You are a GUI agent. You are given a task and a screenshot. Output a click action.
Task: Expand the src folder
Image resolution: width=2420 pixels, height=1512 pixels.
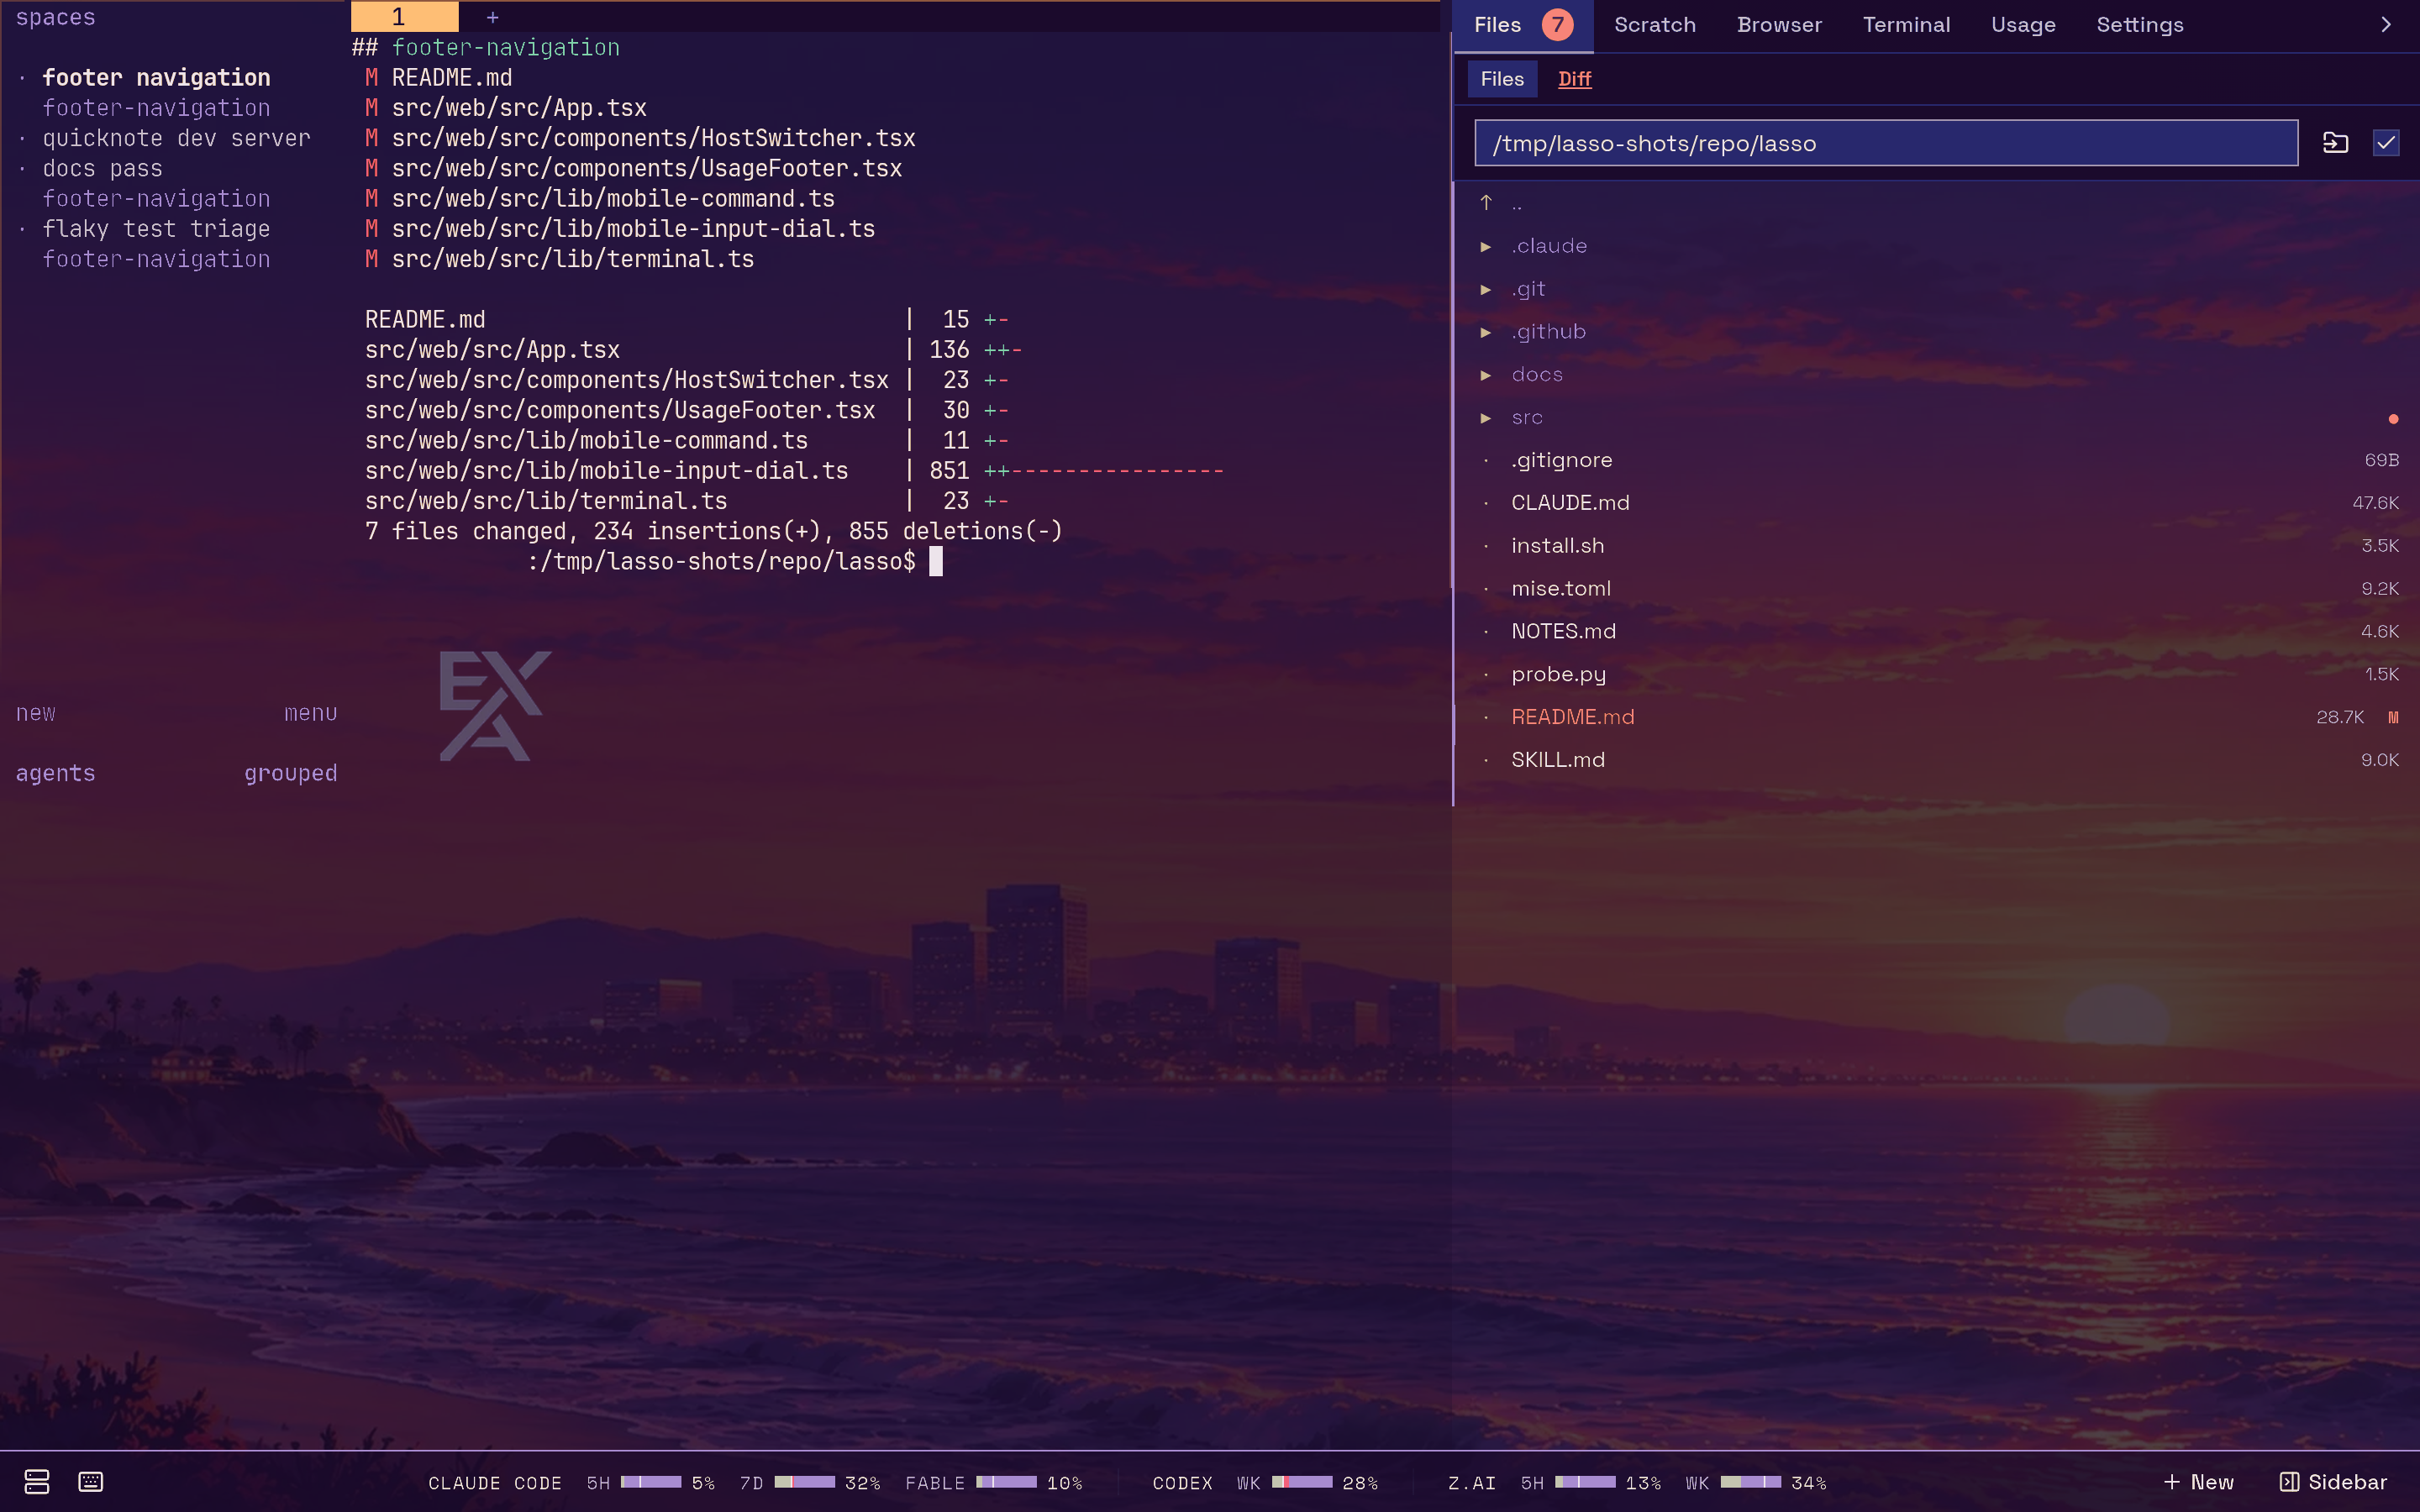(1486, 419)
